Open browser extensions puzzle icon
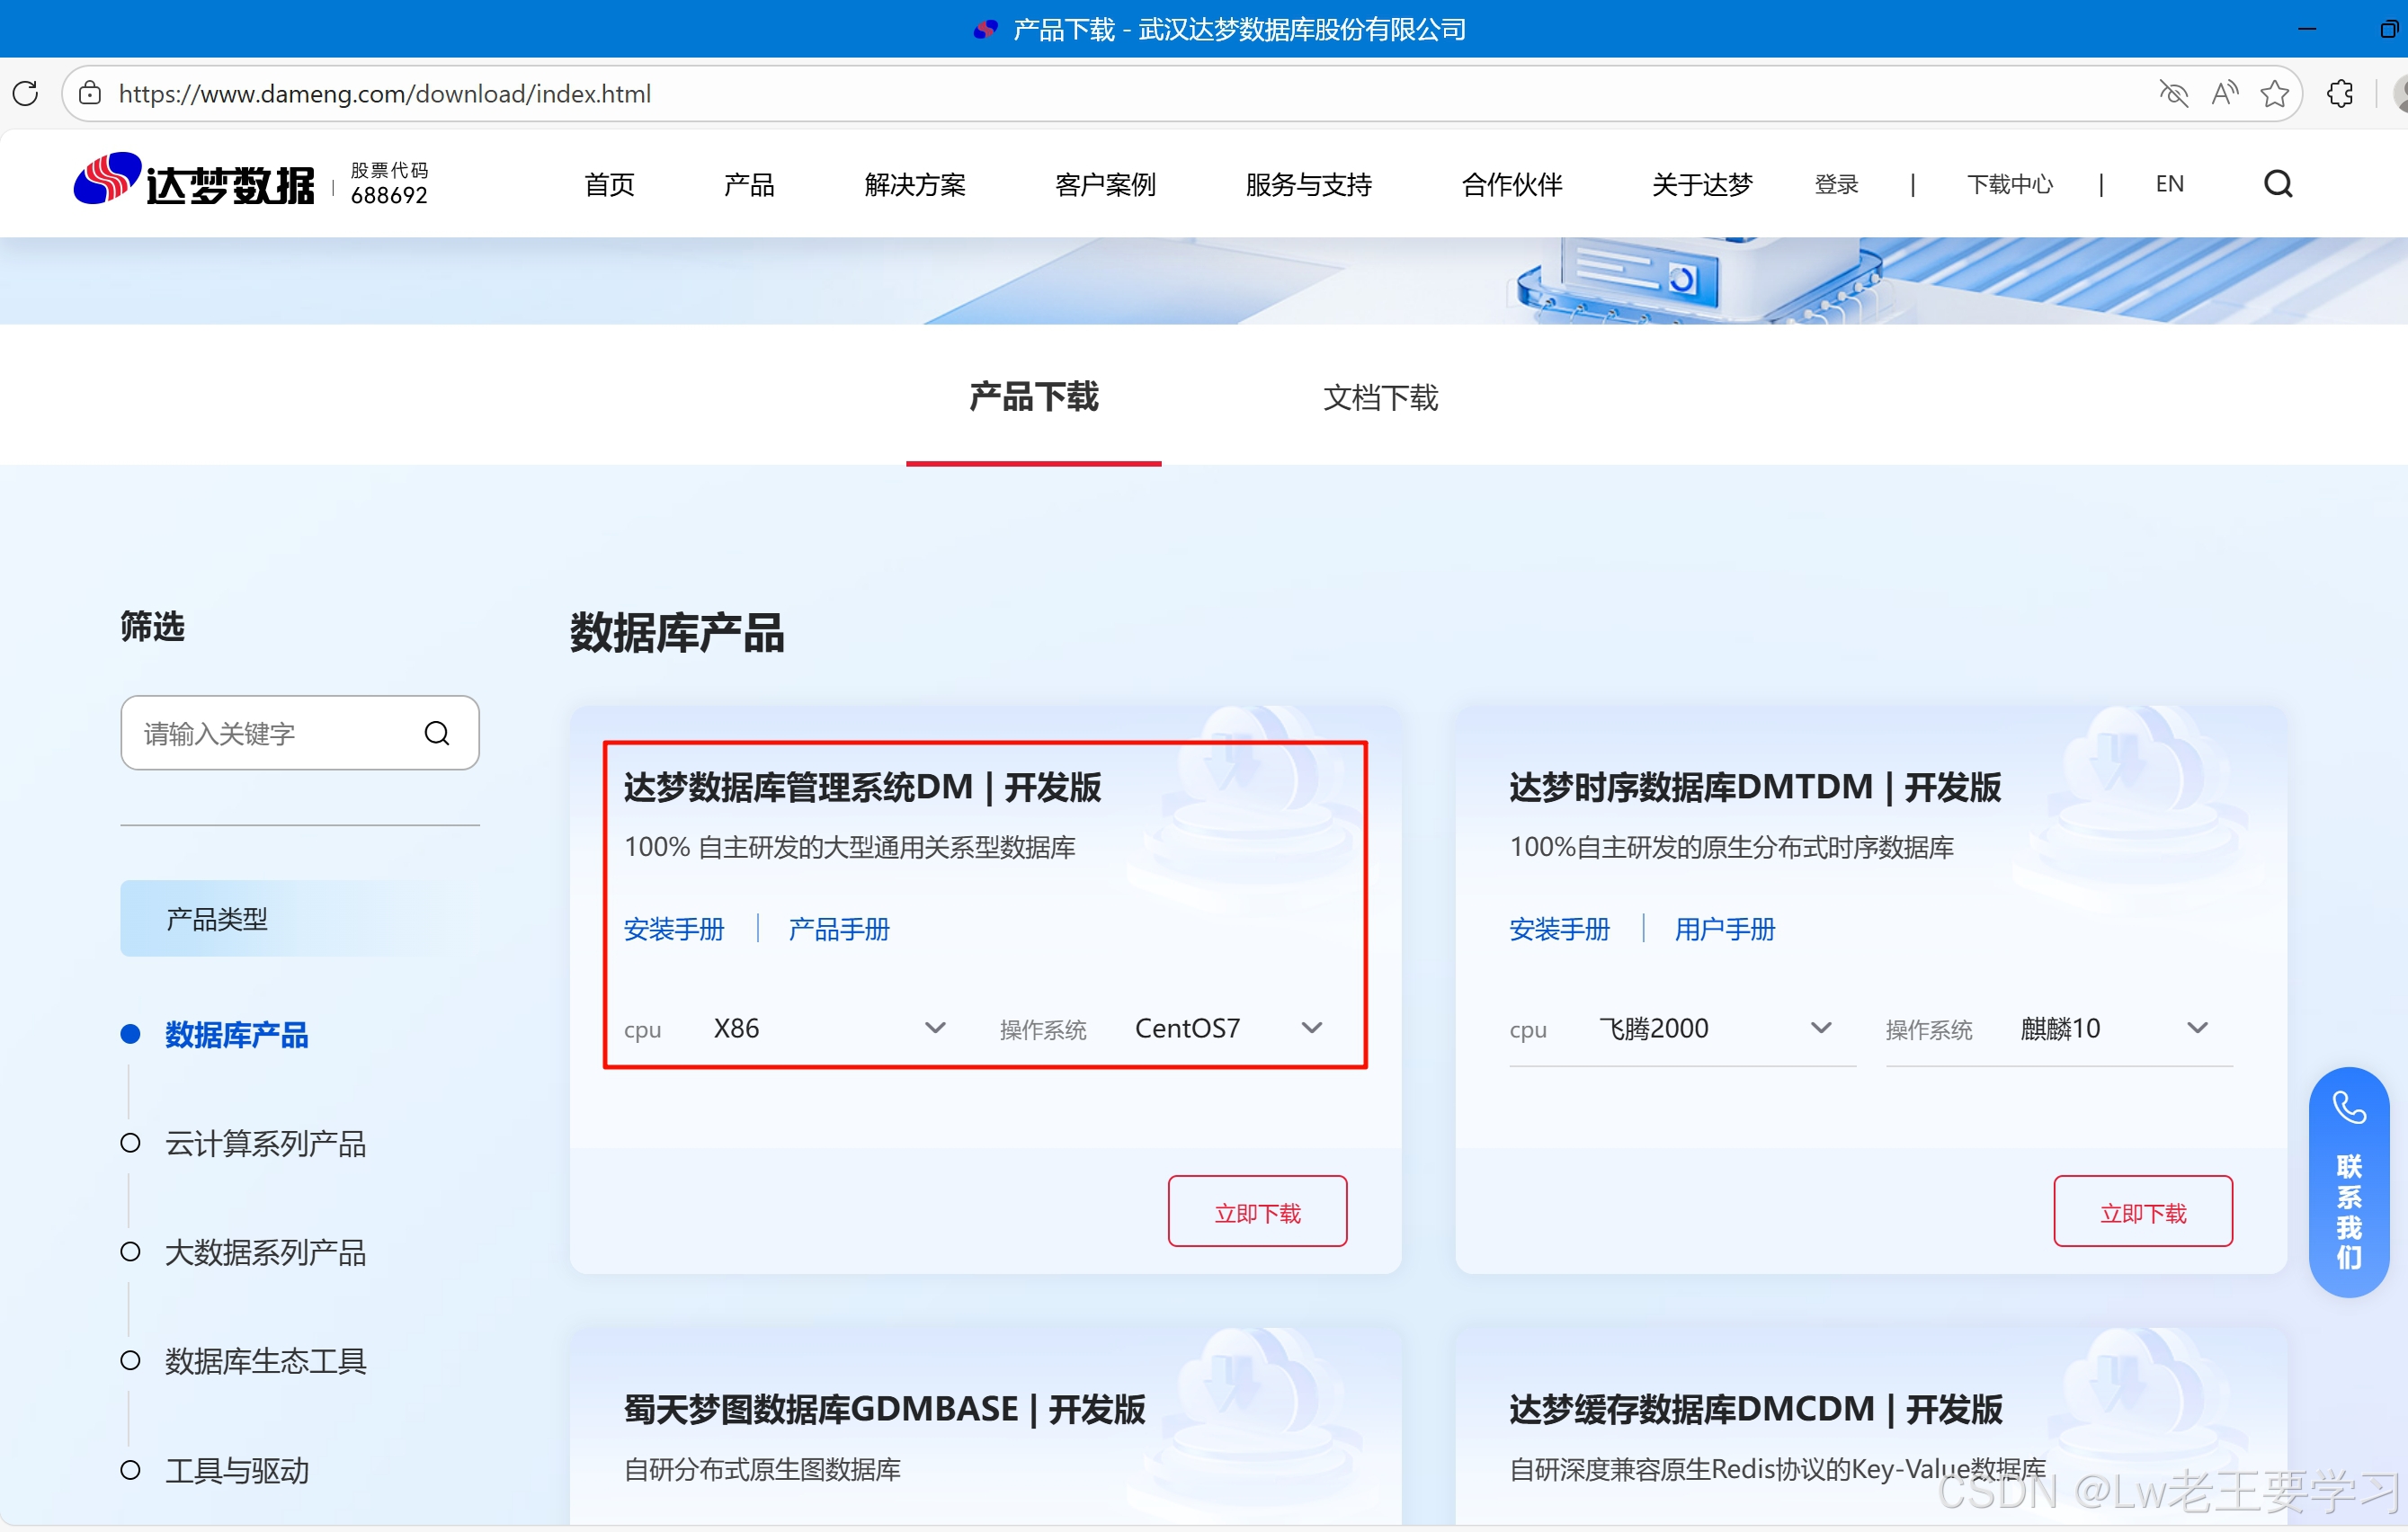2408x1532 pixels. coord(2340,93)
